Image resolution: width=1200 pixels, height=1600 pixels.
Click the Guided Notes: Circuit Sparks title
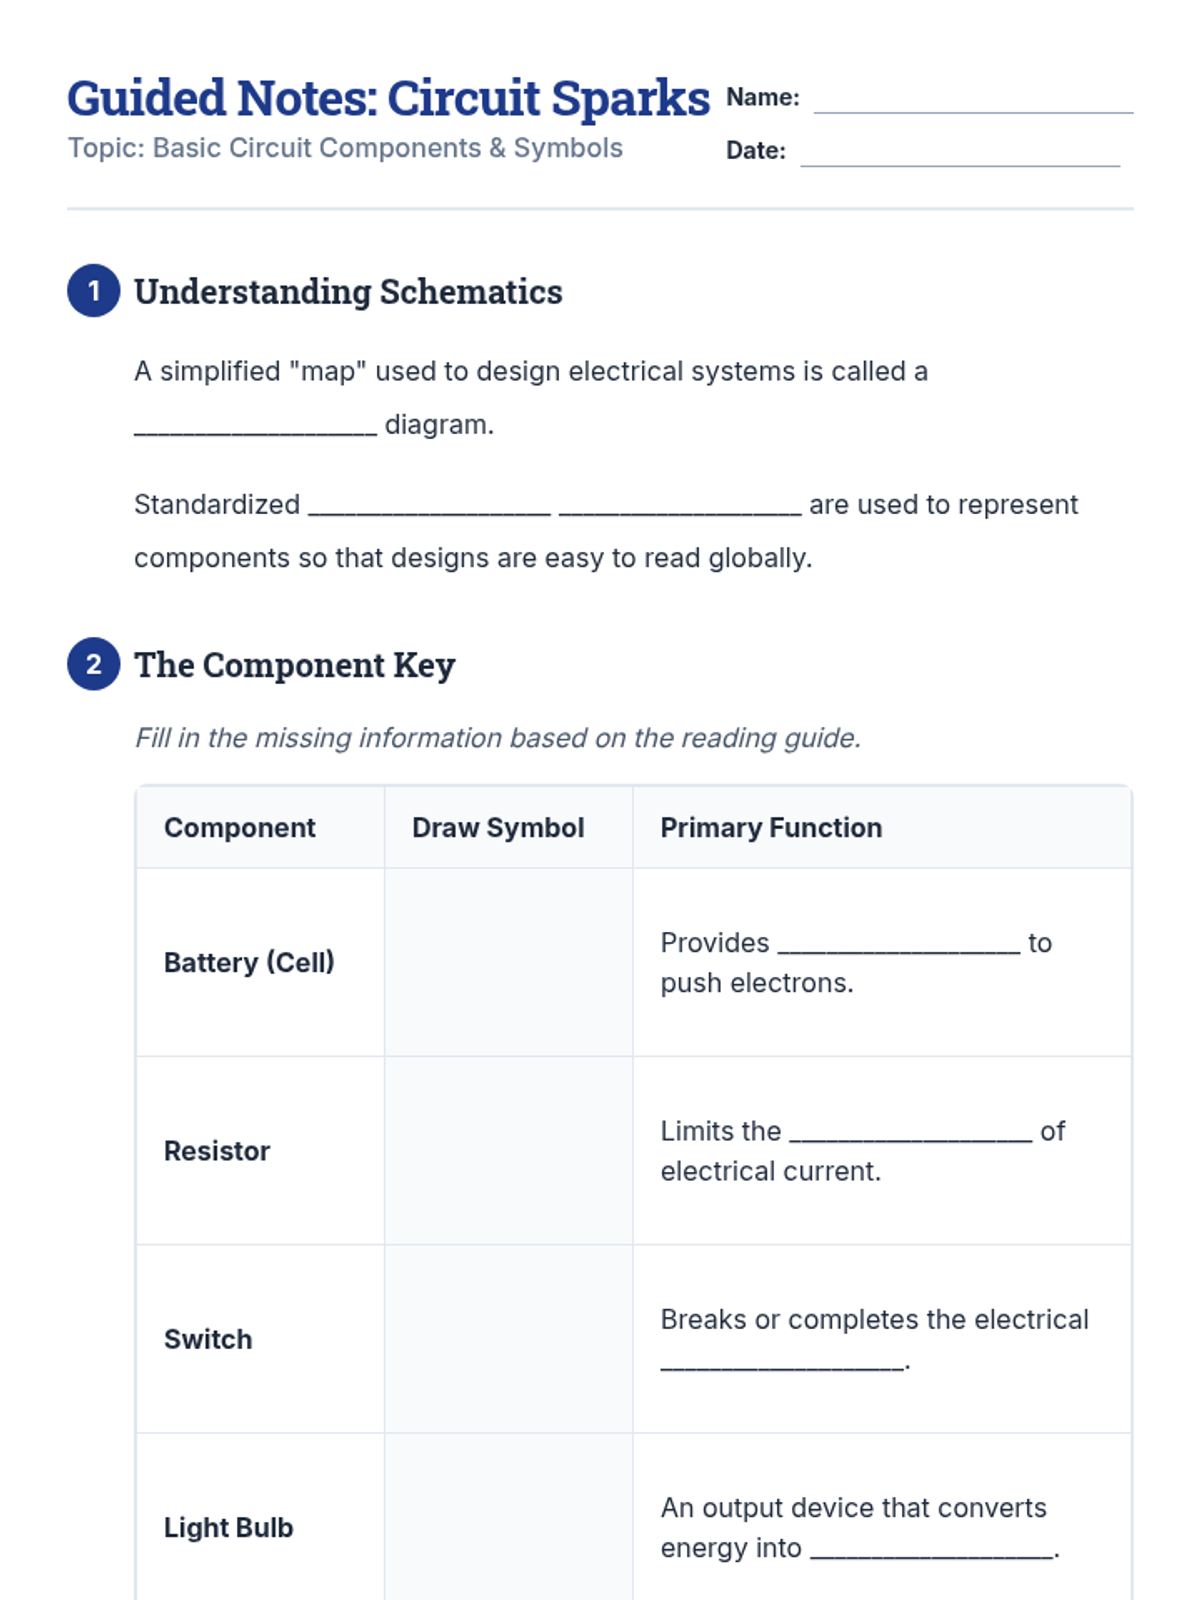coord(388,98)
